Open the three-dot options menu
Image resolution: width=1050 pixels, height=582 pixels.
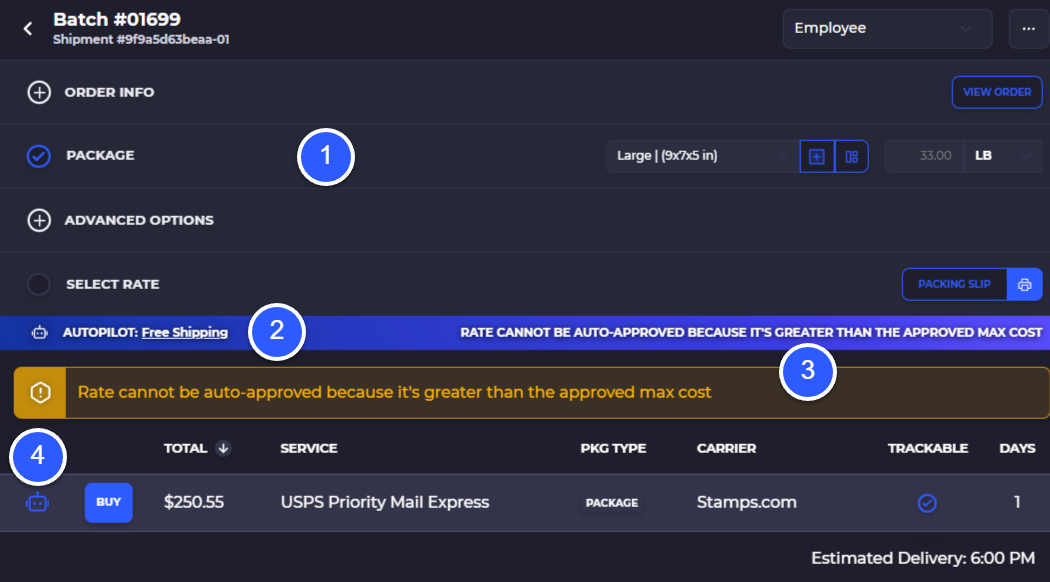coord(1028,28)
